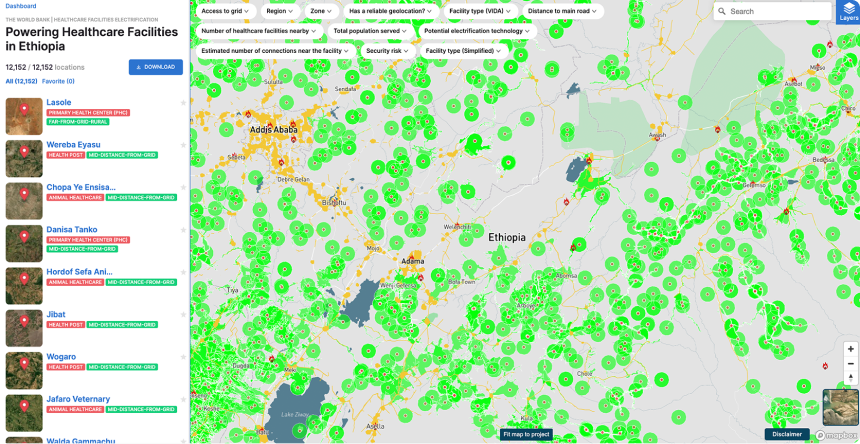This screenshot has height=444, width=860.
Task: Click the search magnifier icon
Action: (722, 11)
